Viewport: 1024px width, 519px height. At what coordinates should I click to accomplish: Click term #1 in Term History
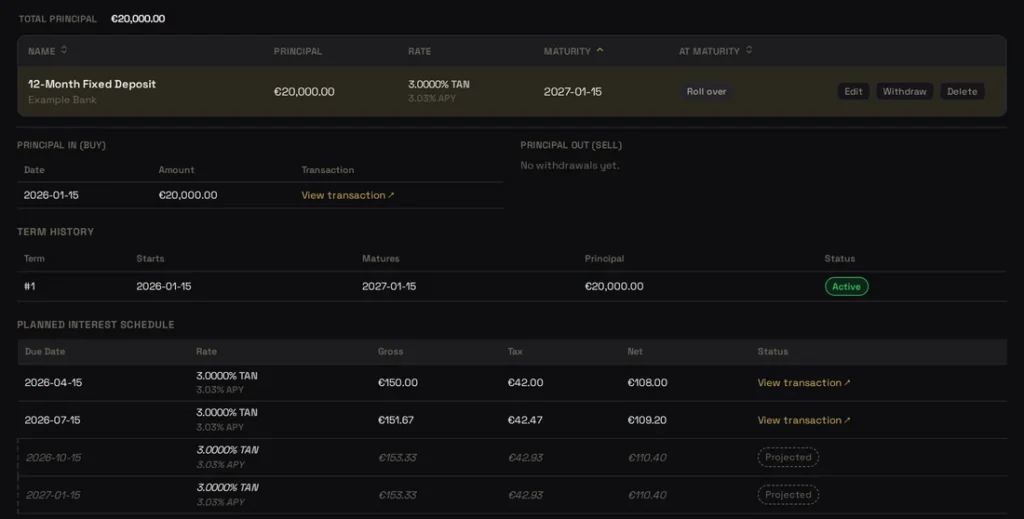[29, 287]
